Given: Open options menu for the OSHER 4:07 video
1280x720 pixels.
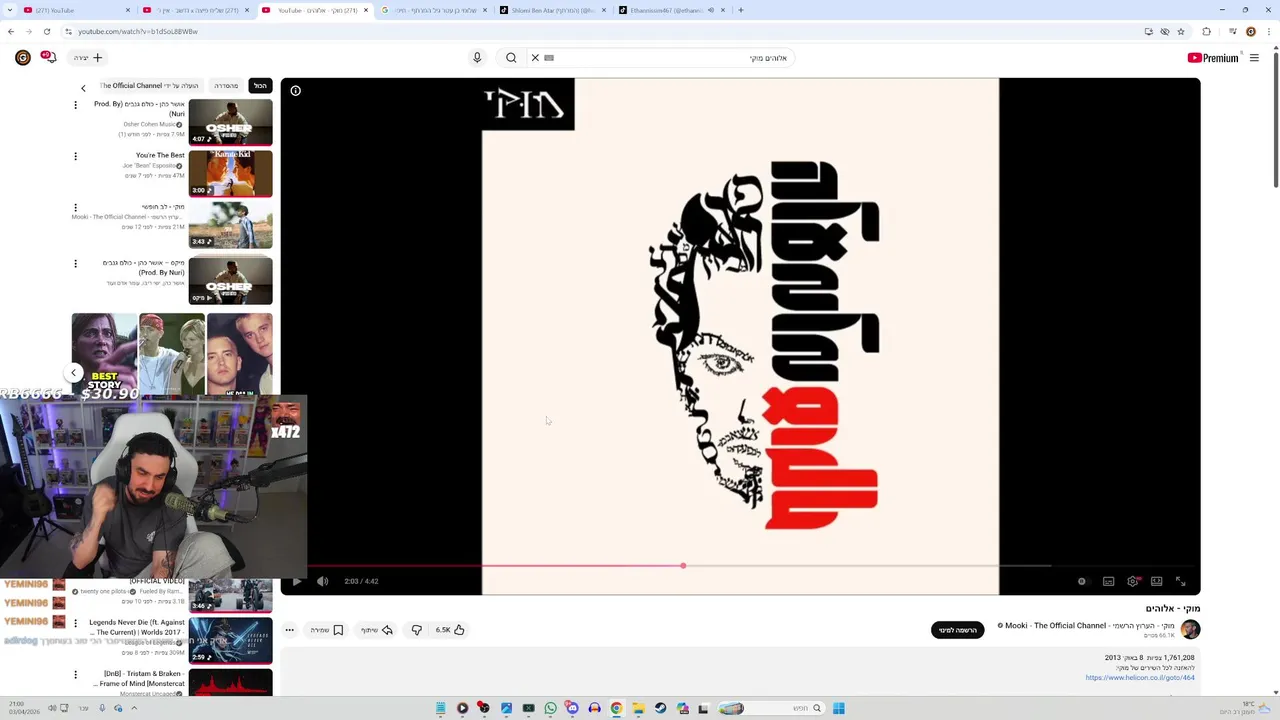Looking at the screenshot, I should (75, 105).
